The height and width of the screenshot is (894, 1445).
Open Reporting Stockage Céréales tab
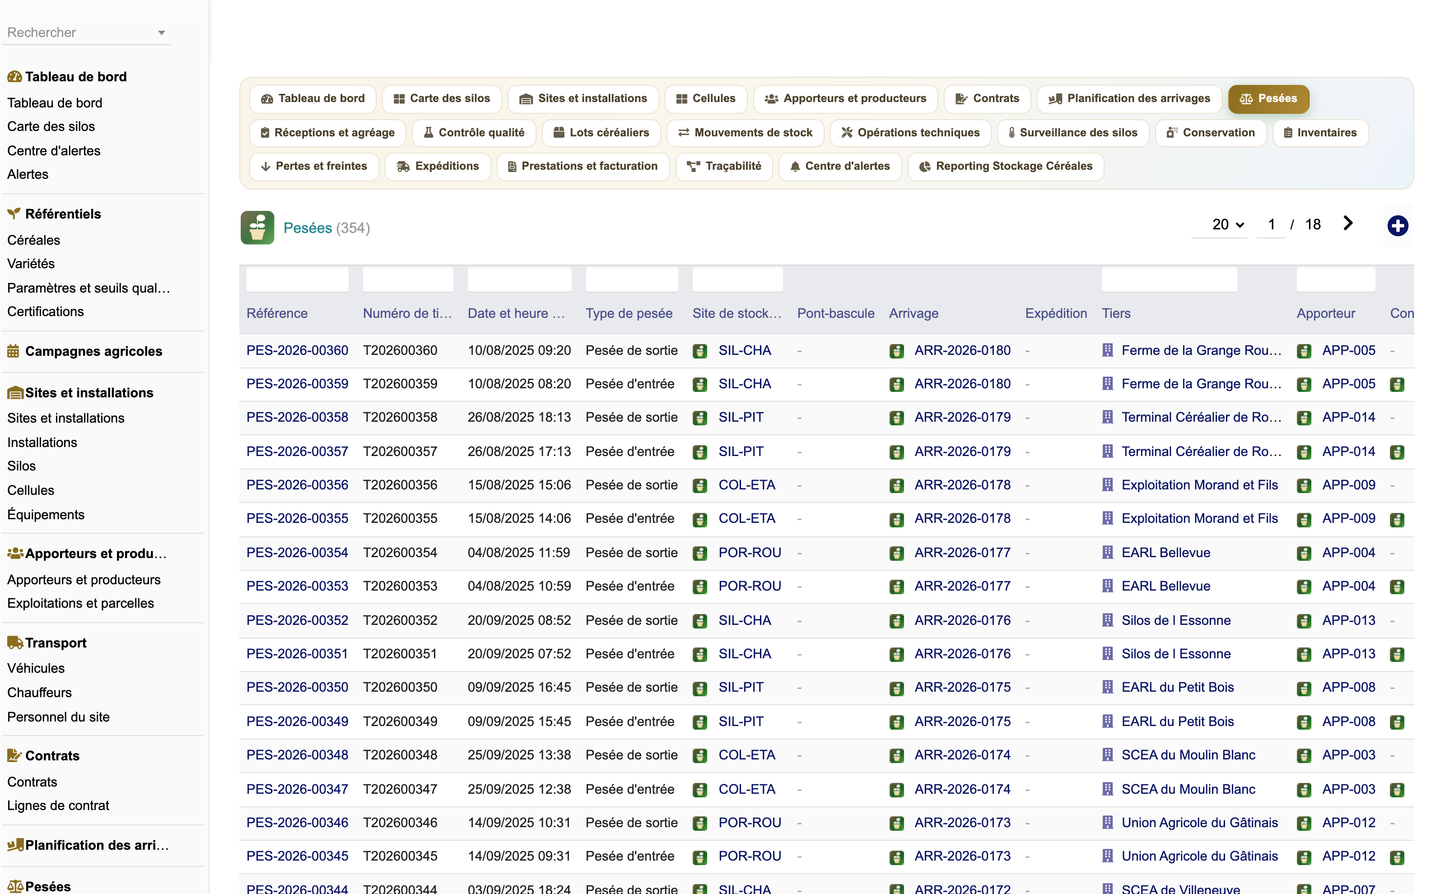coord(1005,167)
